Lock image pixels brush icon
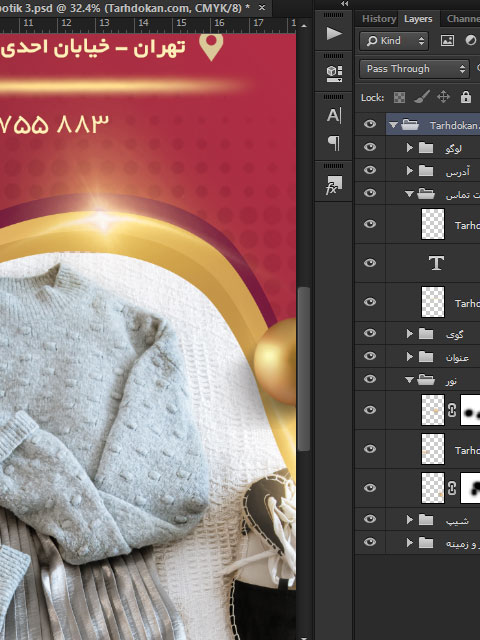480x640 pixels. (422, 97)
